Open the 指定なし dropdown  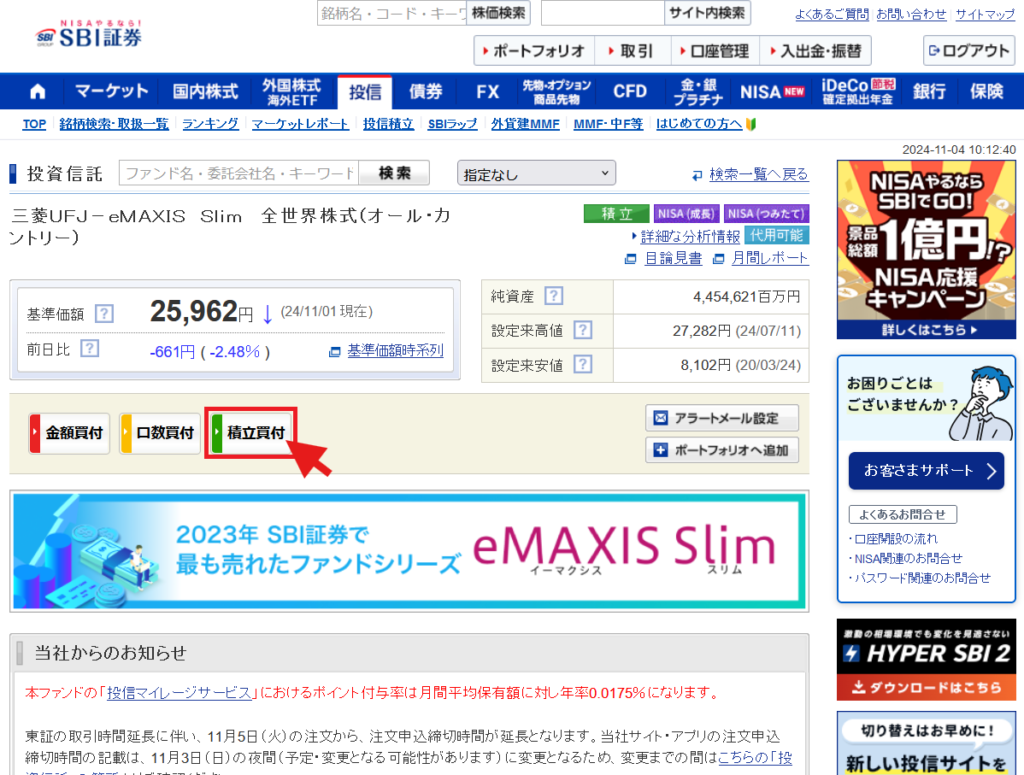pyautogui.click(x=536, y=174)
